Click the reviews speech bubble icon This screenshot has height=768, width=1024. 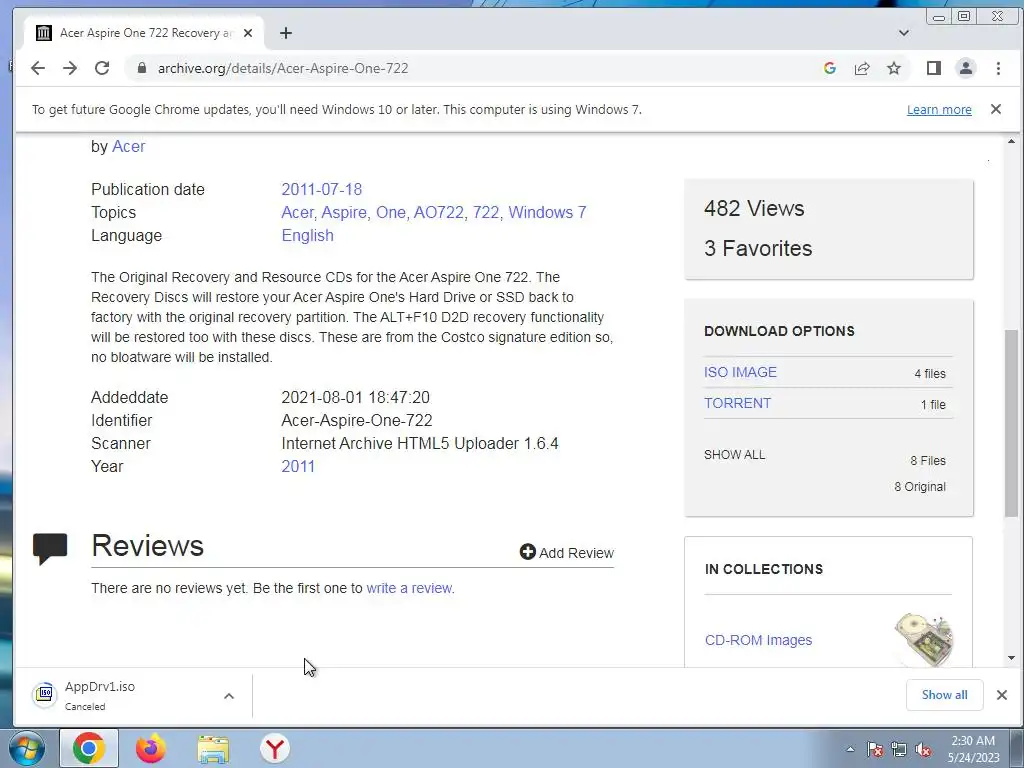click(50, 548)
